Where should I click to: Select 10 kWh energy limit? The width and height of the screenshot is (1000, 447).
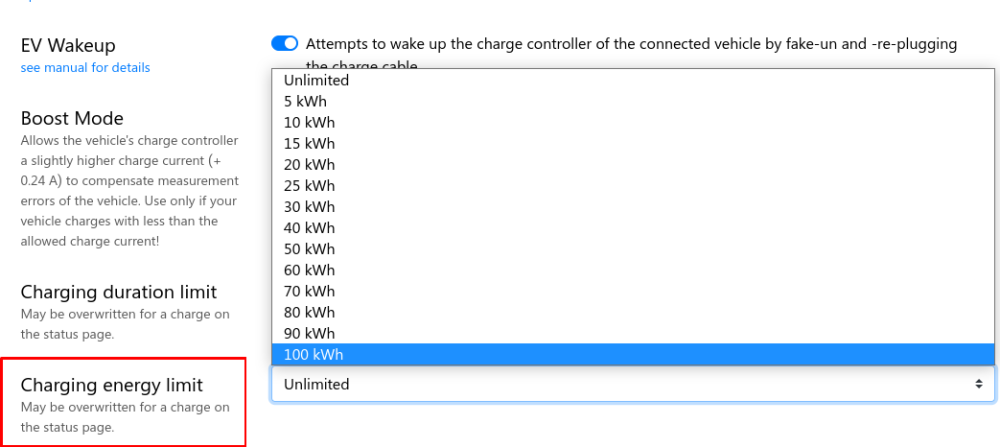click(x=309, y=122)
